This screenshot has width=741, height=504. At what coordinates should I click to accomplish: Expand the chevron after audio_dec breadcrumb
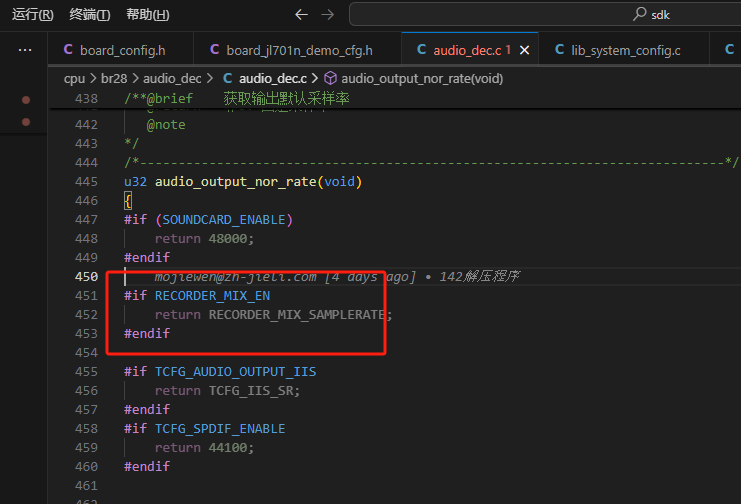click(x=210, y=78)
